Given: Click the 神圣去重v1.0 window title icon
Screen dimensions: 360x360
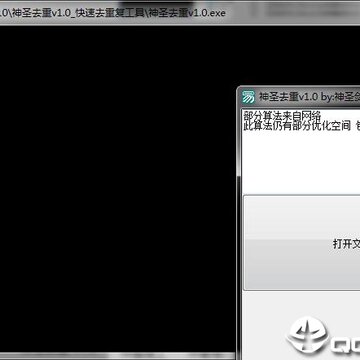Looking at the screenshot, I should pyautogui.click(x=248, y=97).
